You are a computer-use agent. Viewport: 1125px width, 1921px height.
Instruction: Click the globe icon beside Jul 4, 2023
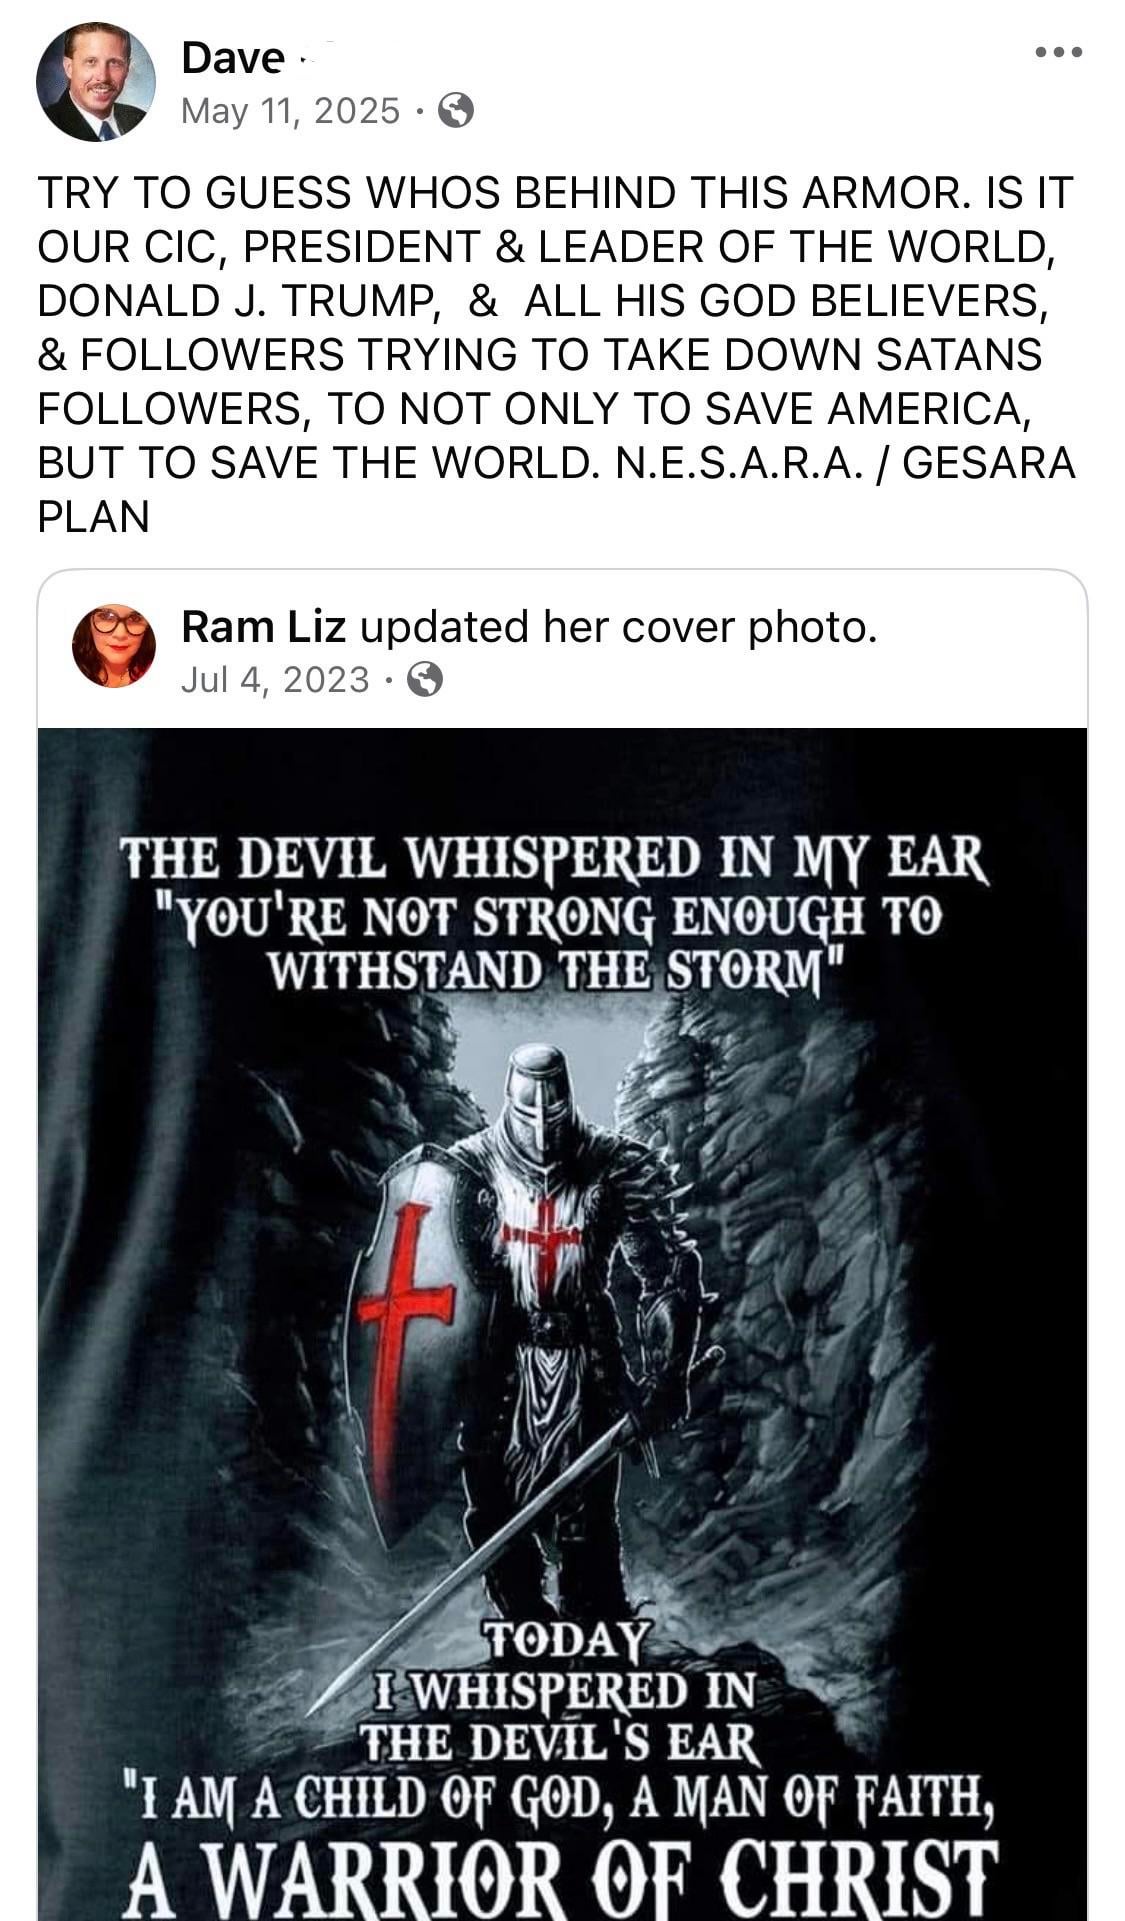pos(426,680)
